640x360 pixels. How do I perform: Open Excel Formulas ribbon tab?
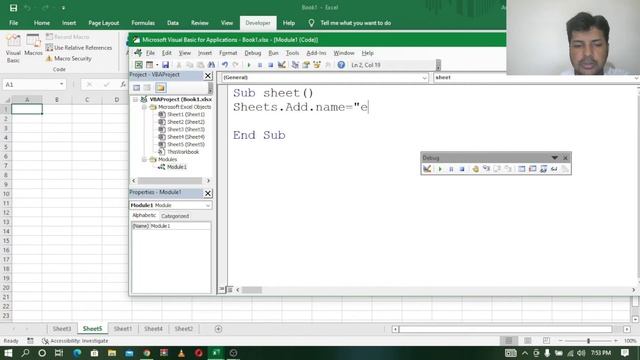tap(143, 23)
